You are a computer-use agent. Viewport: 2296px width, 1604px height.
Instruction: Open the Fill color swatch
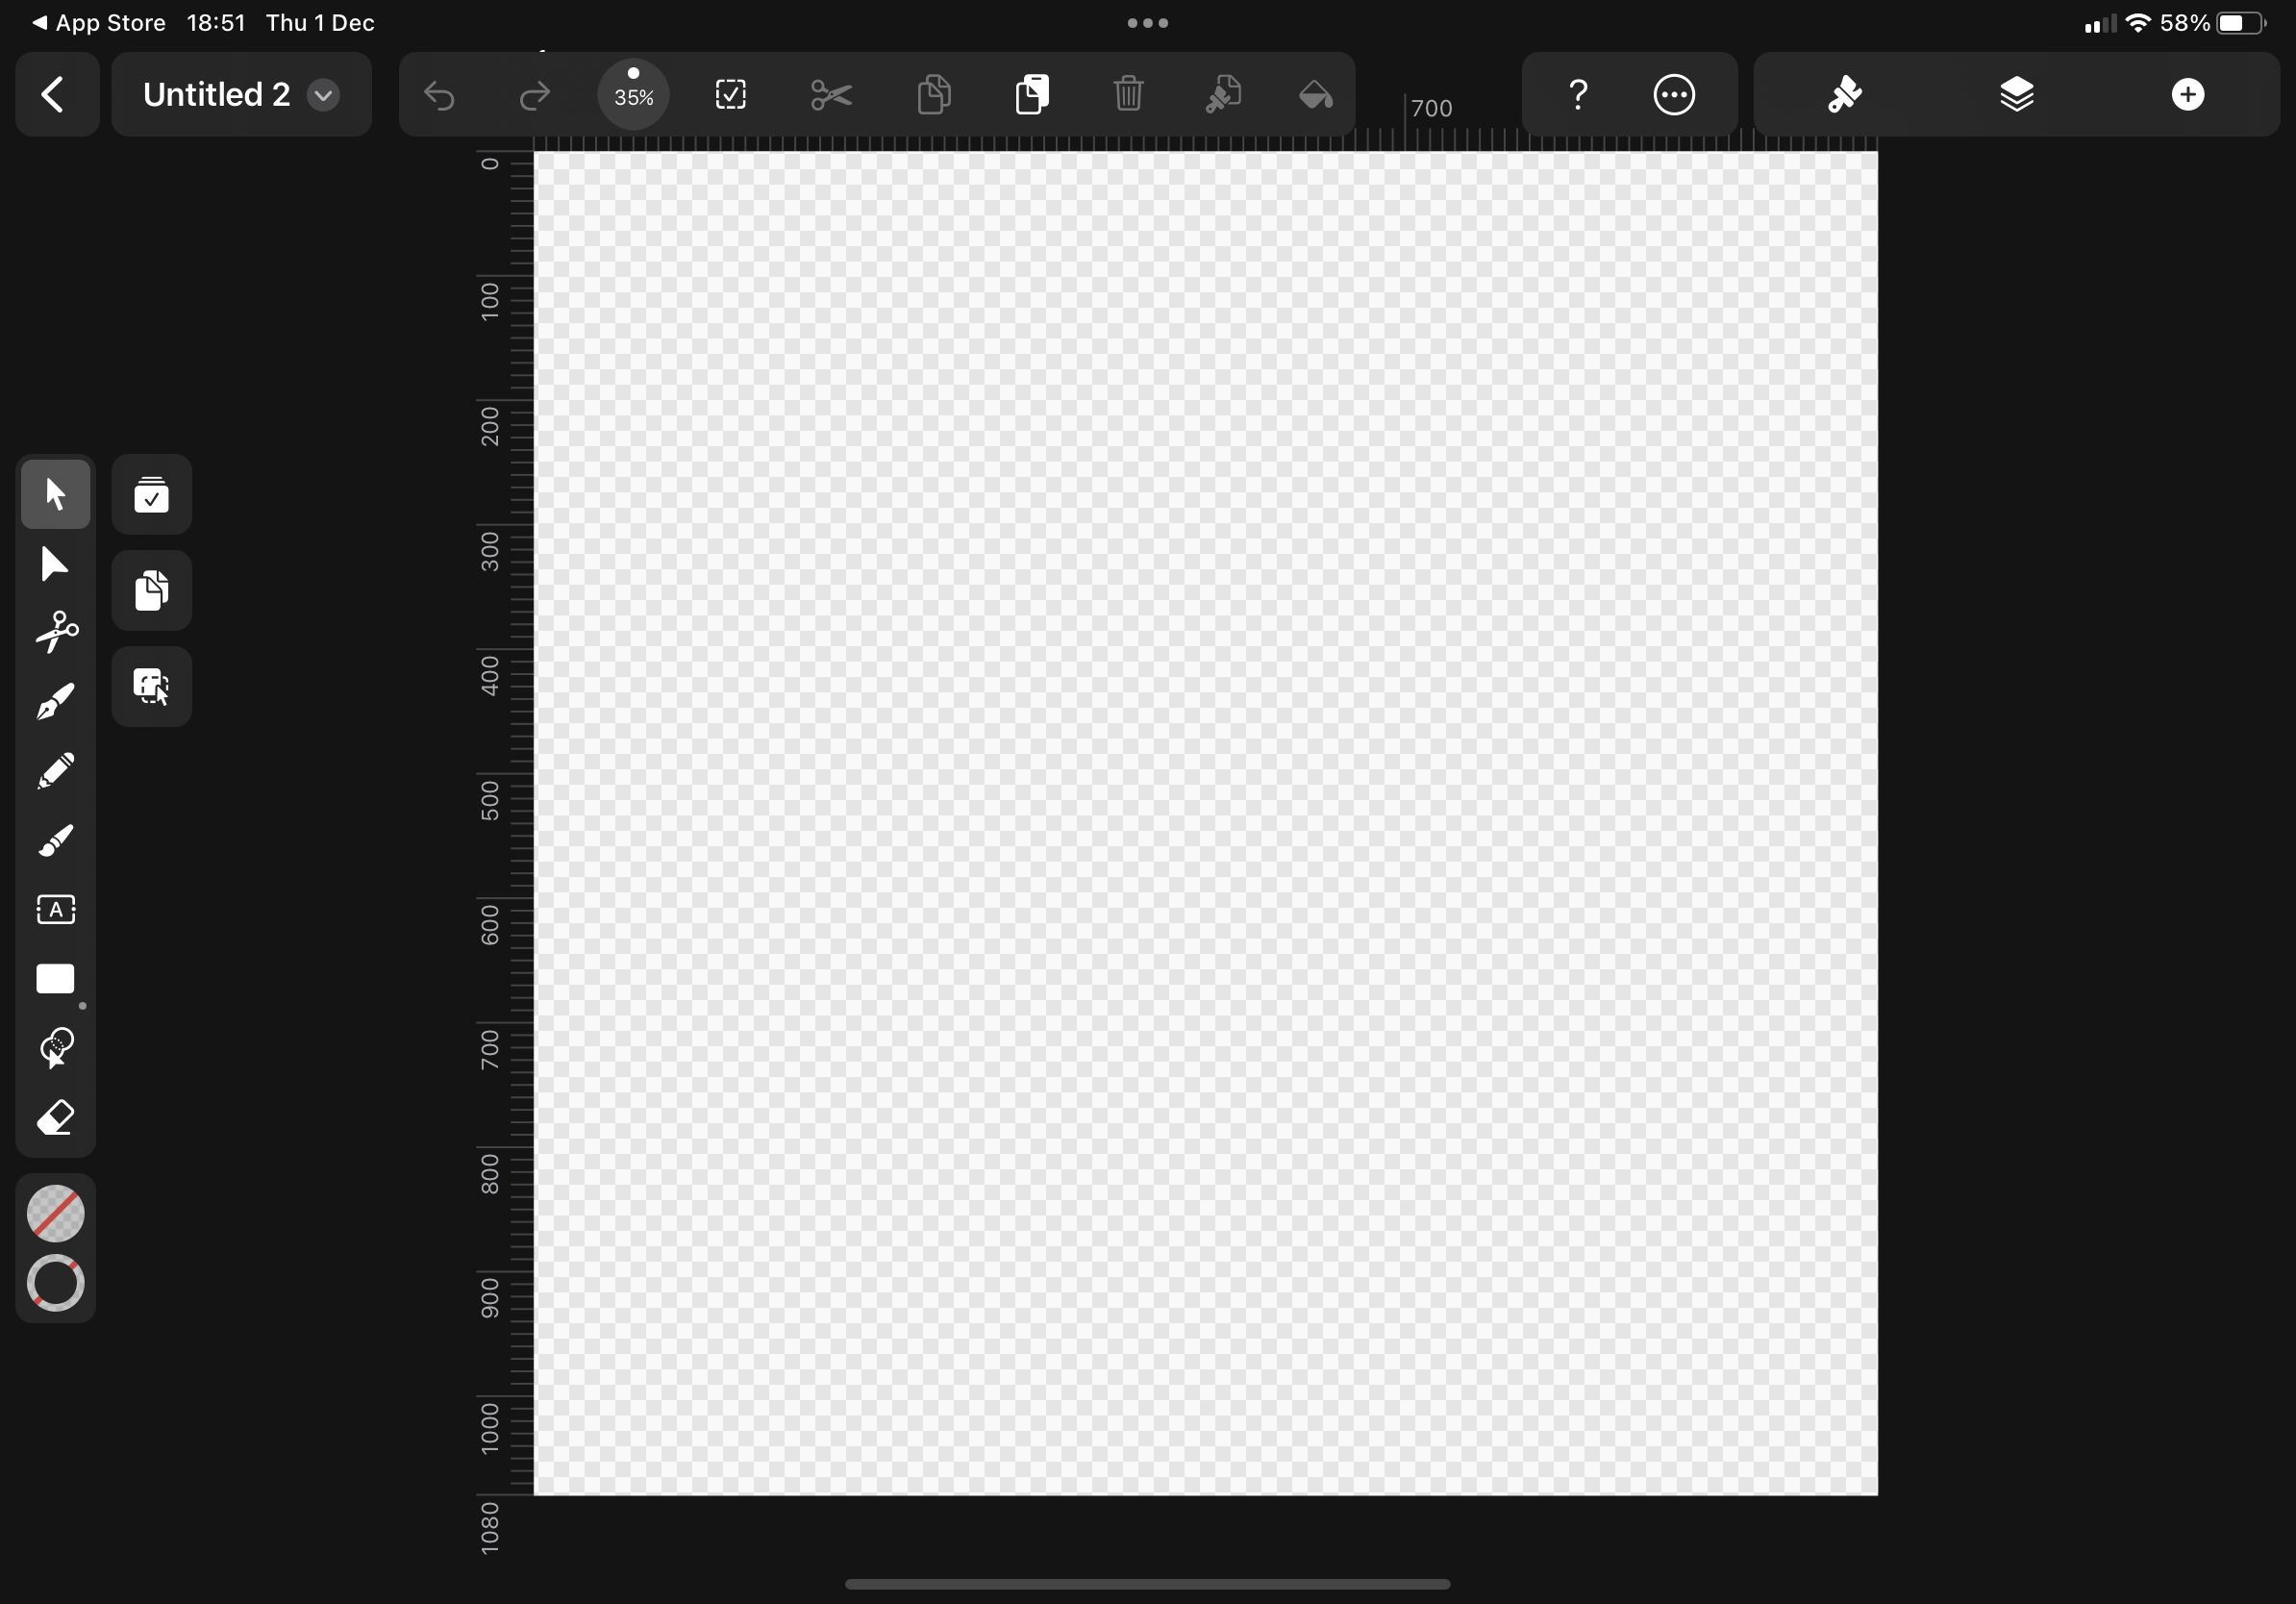pos(56,1213)
